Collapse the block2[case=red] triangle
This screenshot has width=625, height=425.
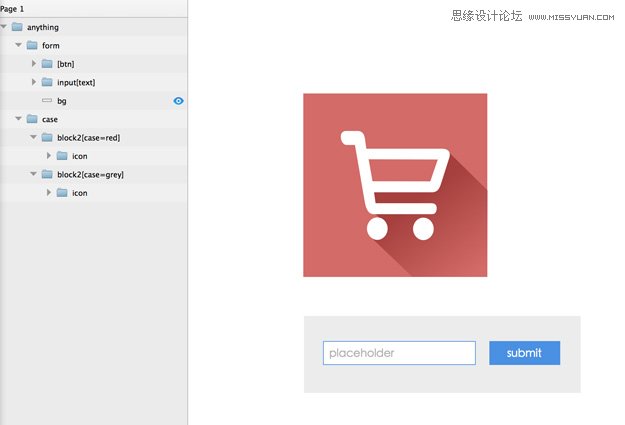33,137
